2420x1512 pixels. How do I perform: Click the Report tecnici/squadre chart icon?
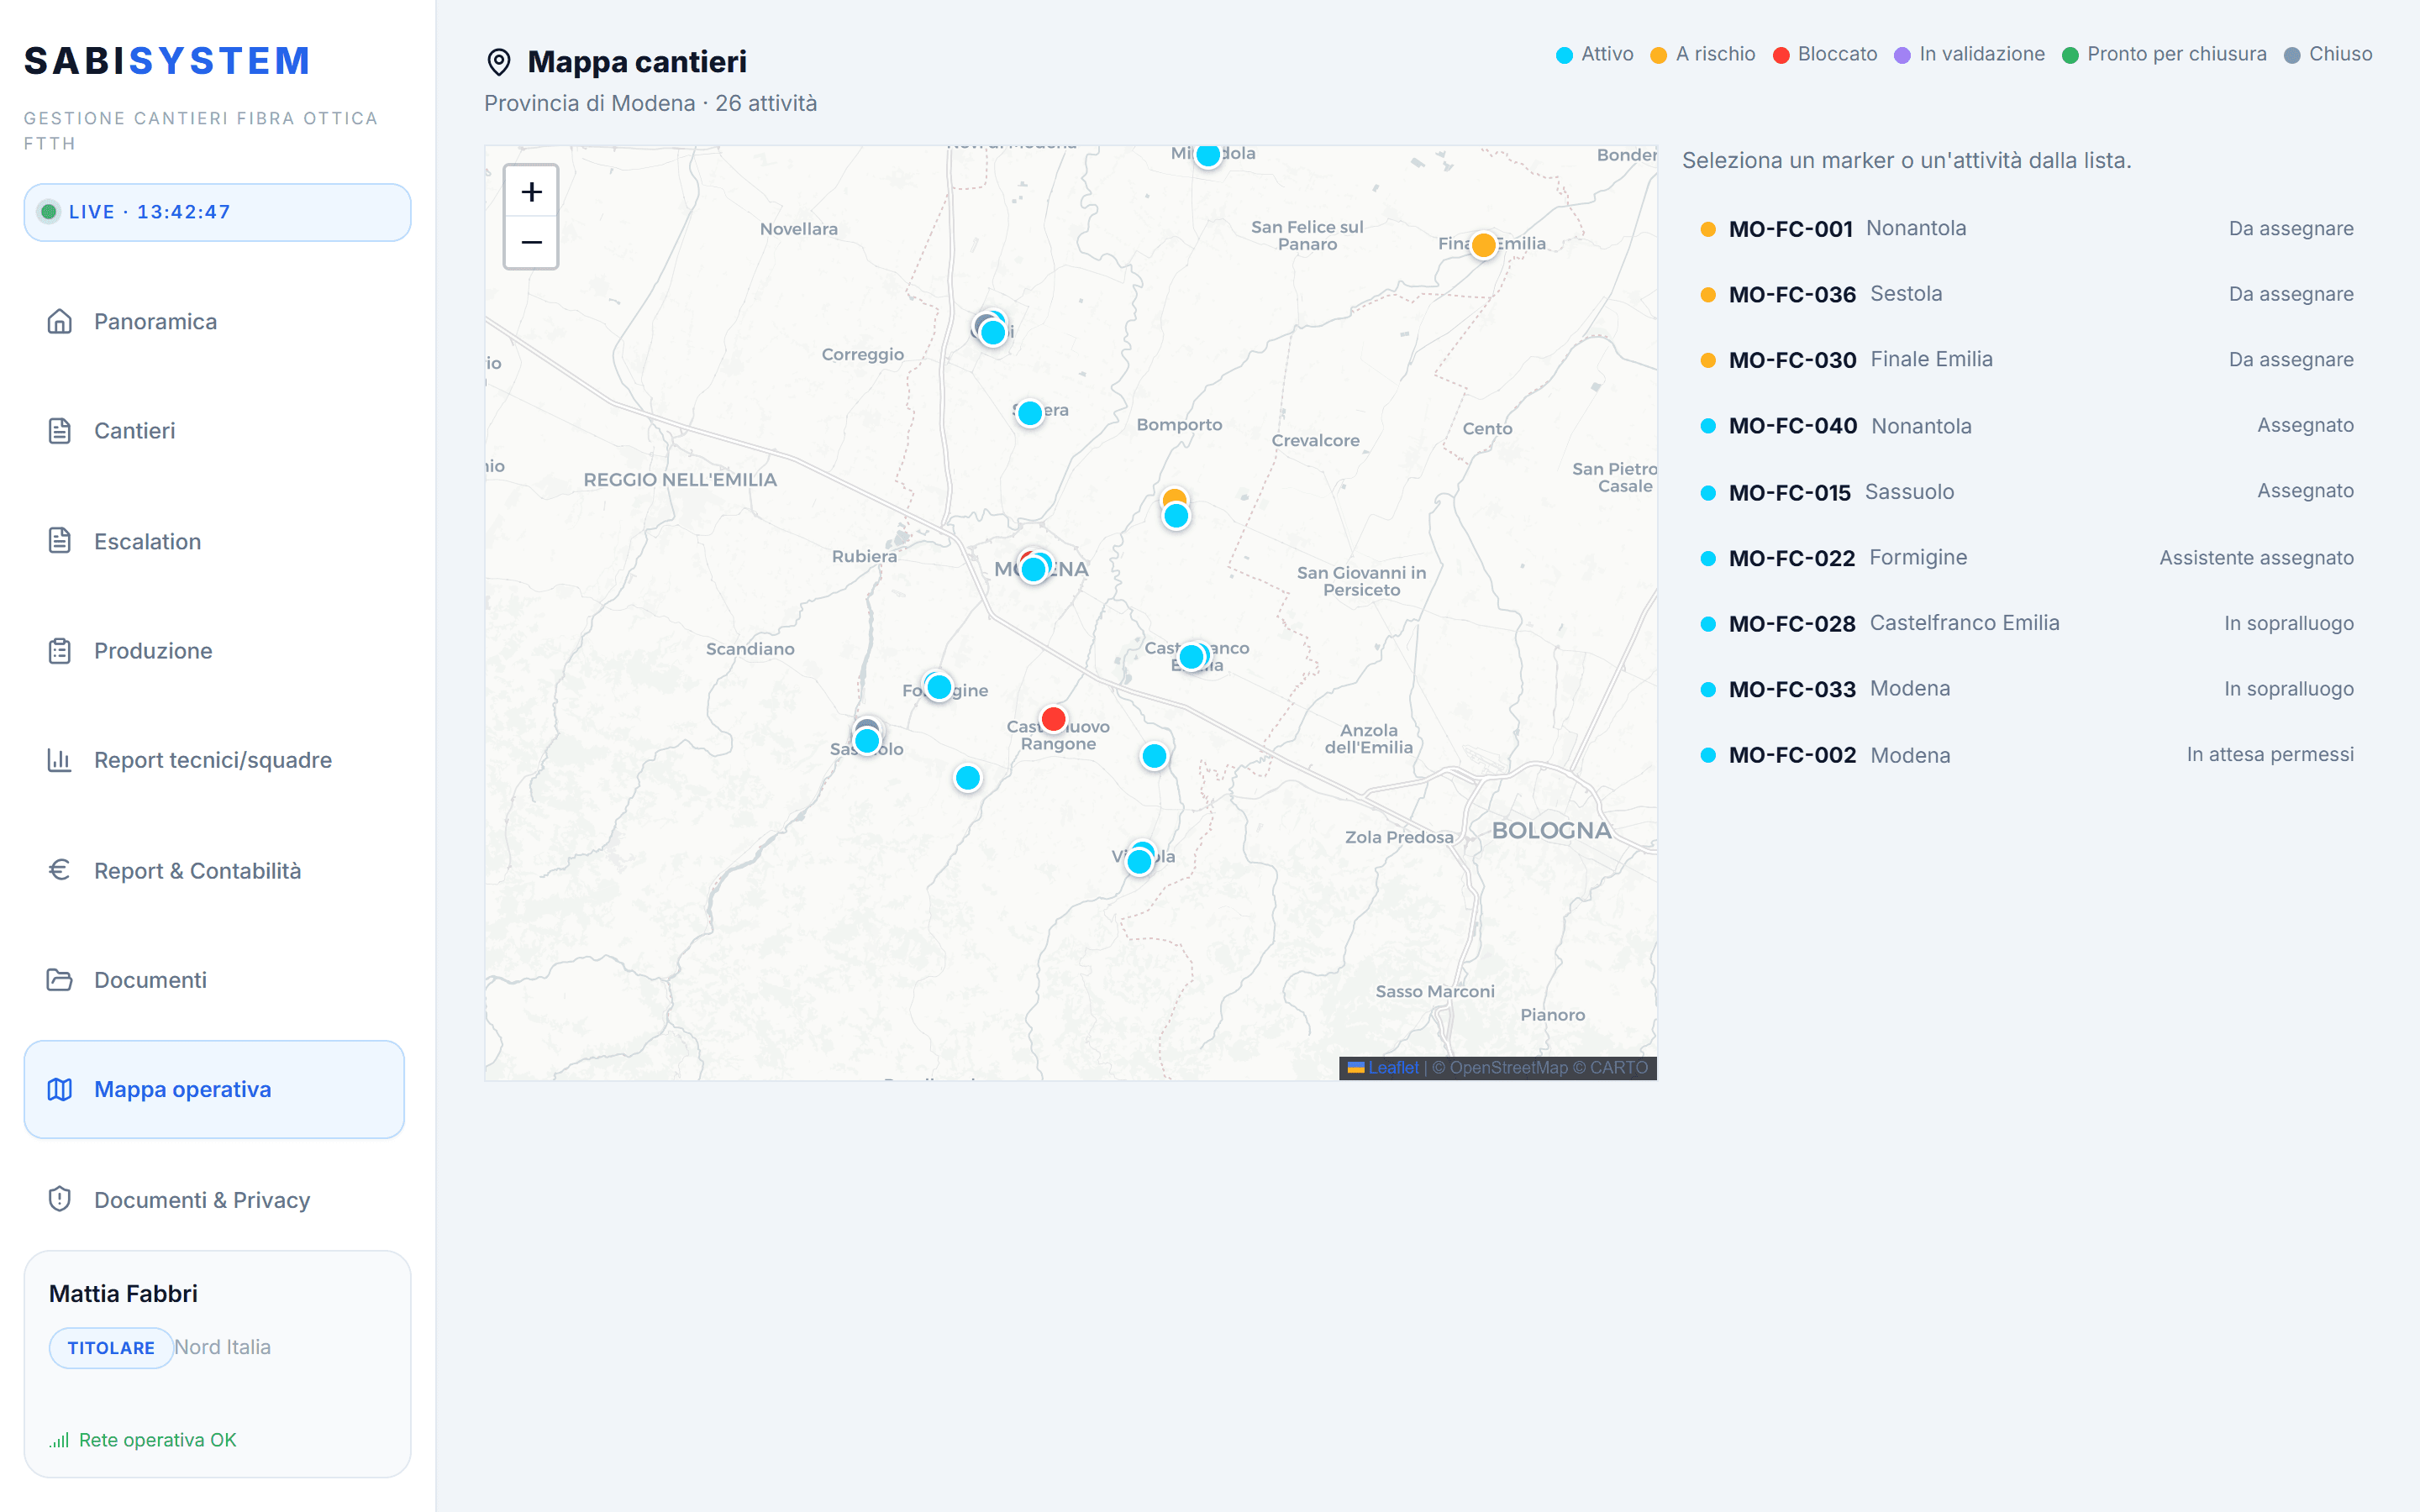pos(60,760)
